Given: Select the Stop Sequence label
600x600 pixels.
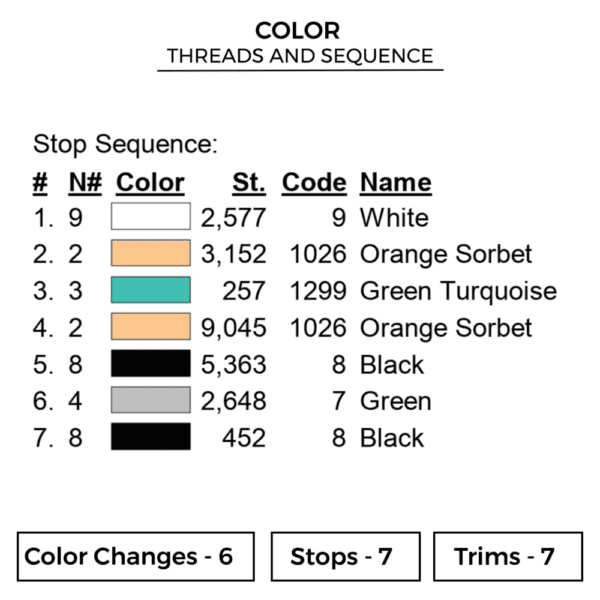Looking at the screenshot, I should (x=125, y=144).
